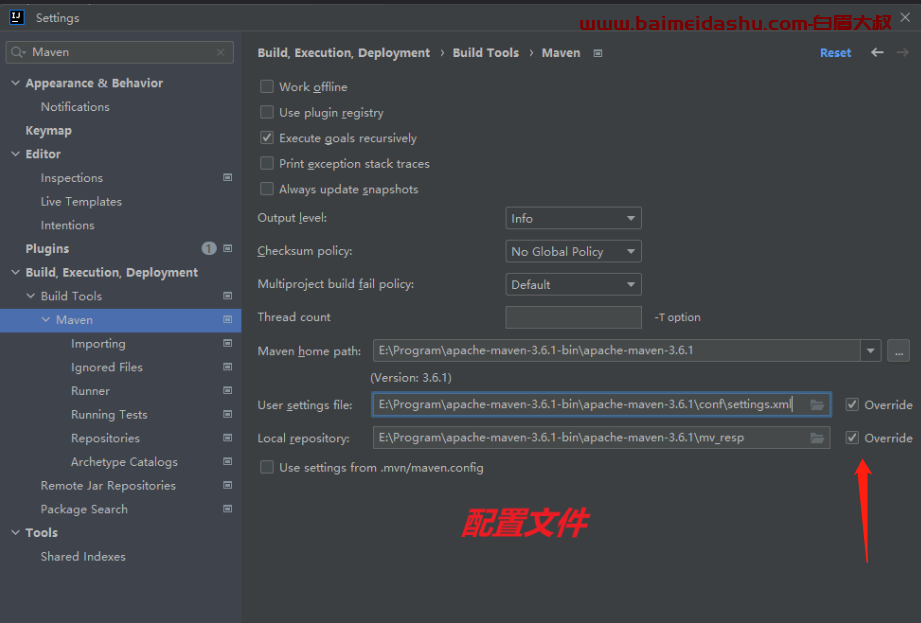Viewport: 921px width, 623px height.
Task: Open Live Templates settings page
Action: [x=81, y=201]
